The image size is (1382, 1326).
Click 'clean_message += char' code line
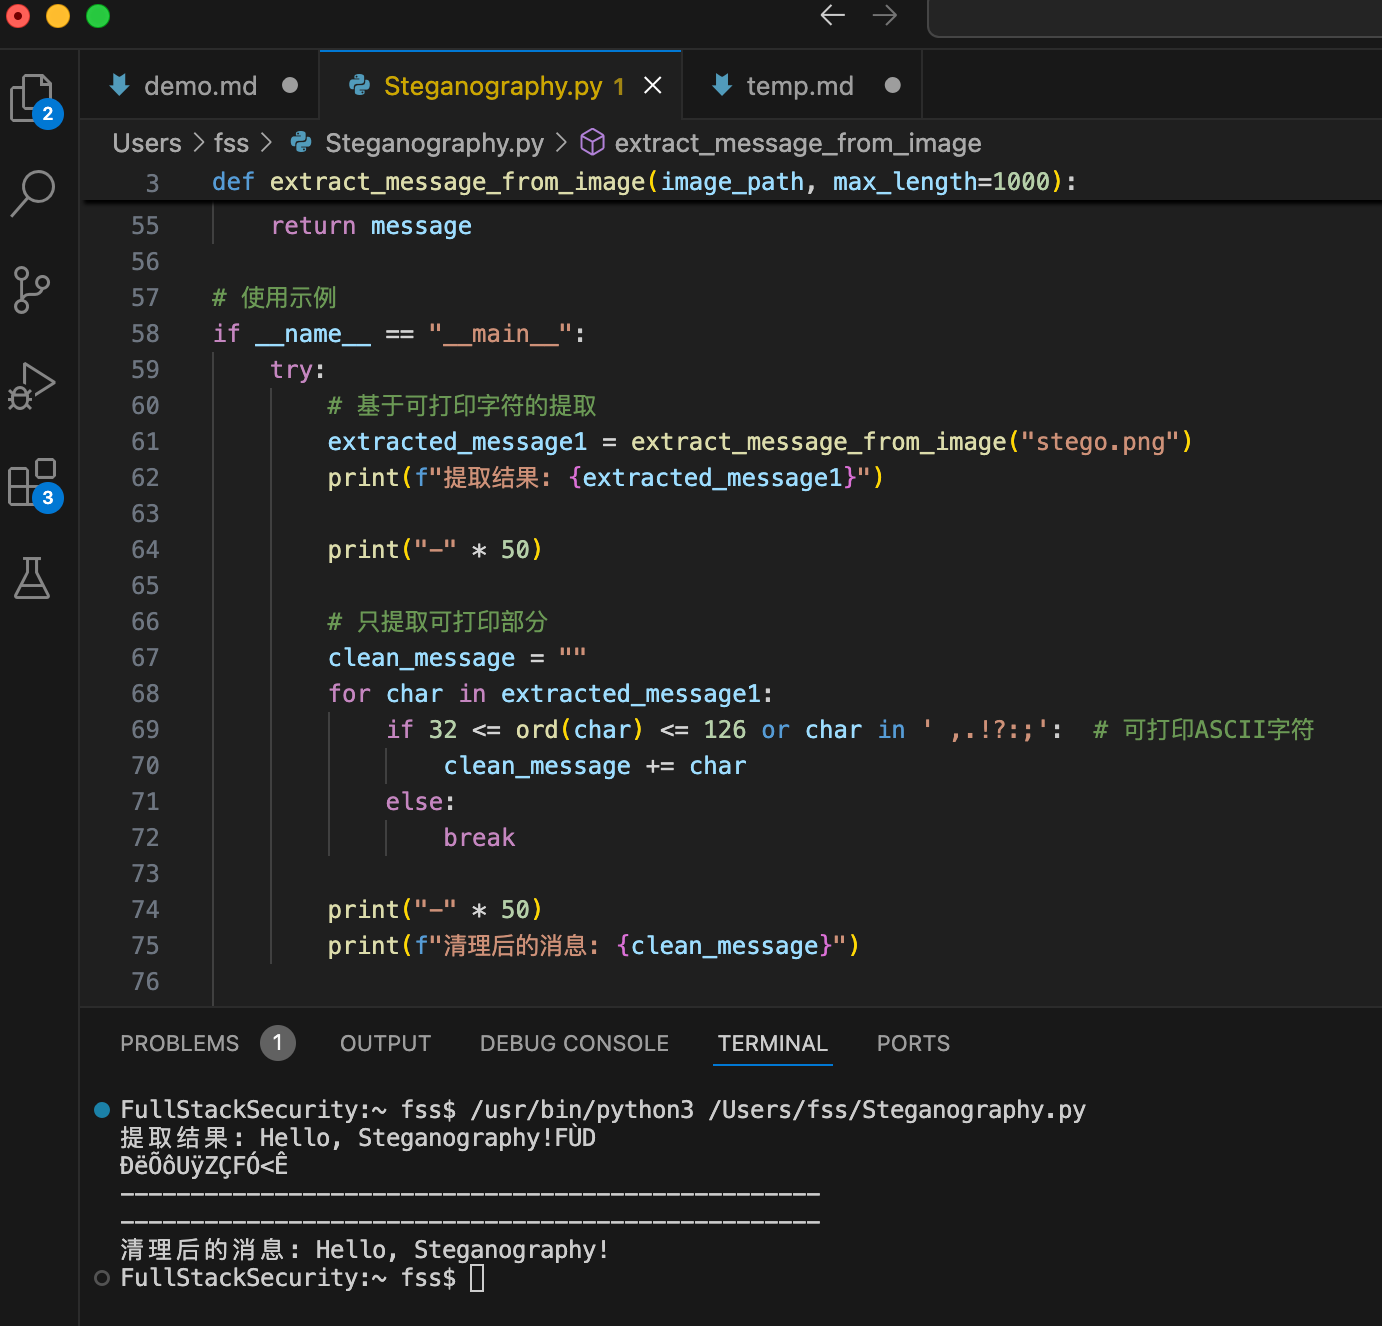(595, 766)
